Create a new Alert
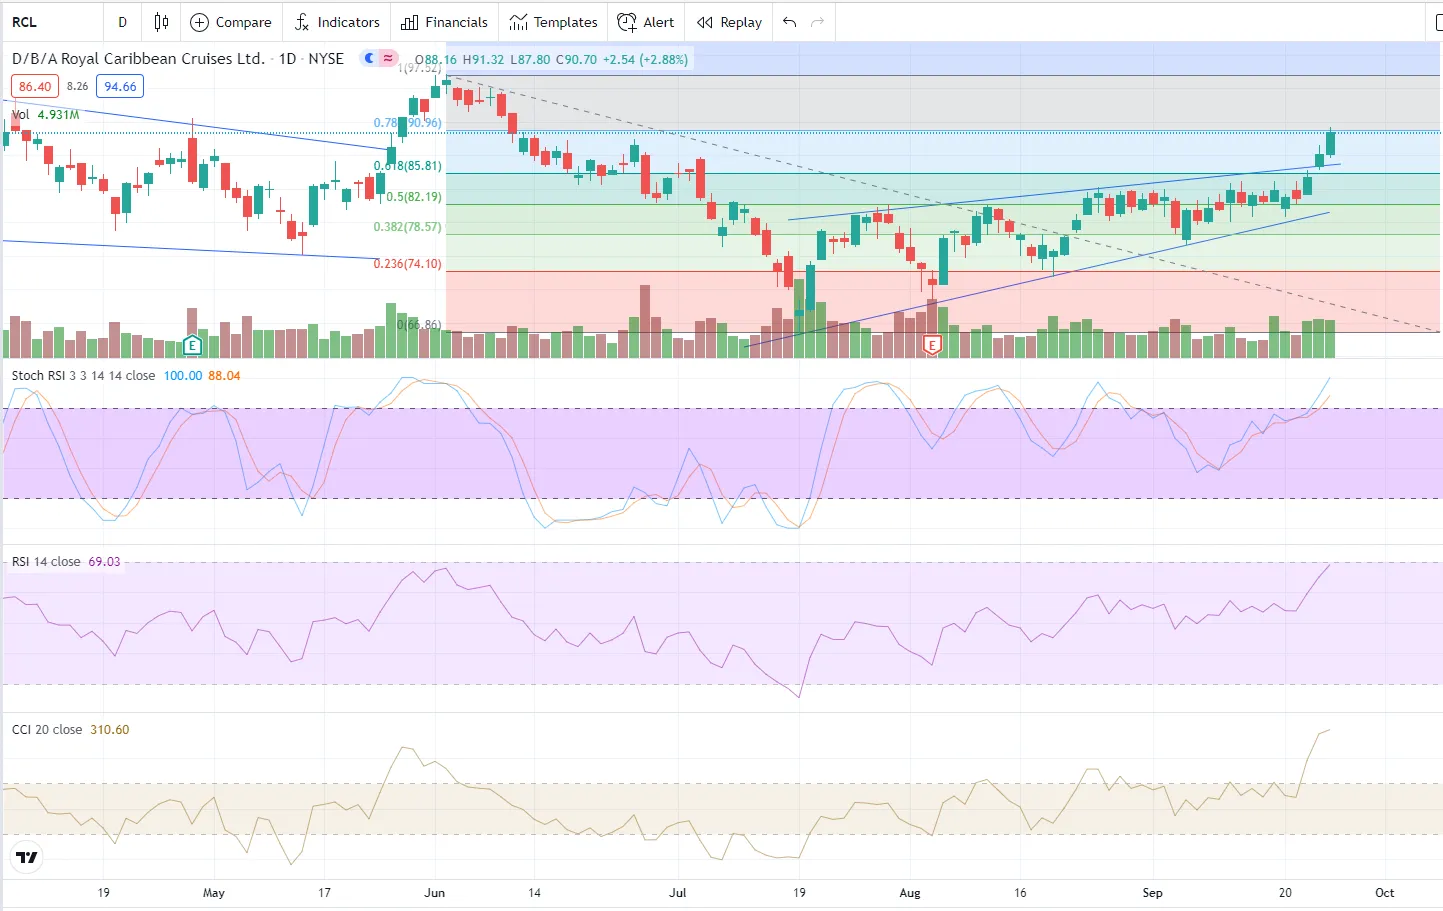1443x911 pixels. tap(646, 22)
